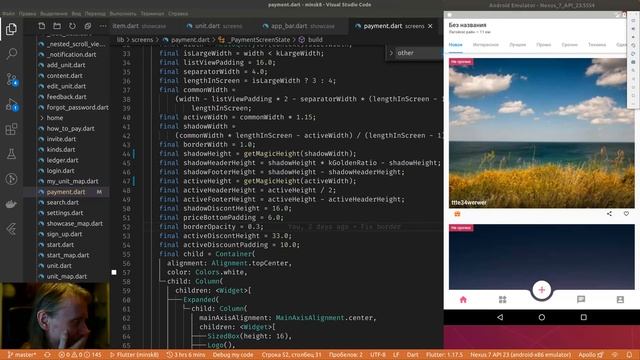Click payment.dart in breadcrumbs
Viewport: 640px width, 360px height.
190,40
